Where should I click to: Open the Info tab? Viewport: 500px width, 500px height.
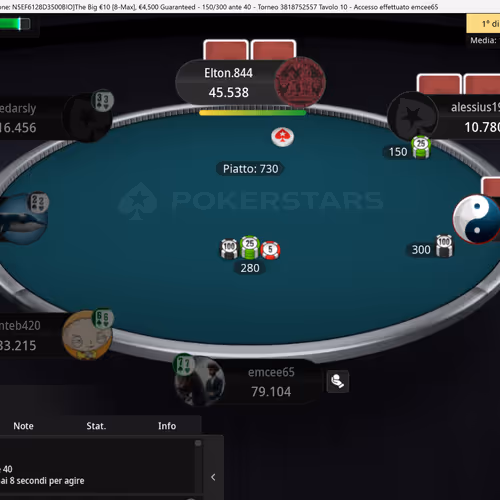(167, 426)
